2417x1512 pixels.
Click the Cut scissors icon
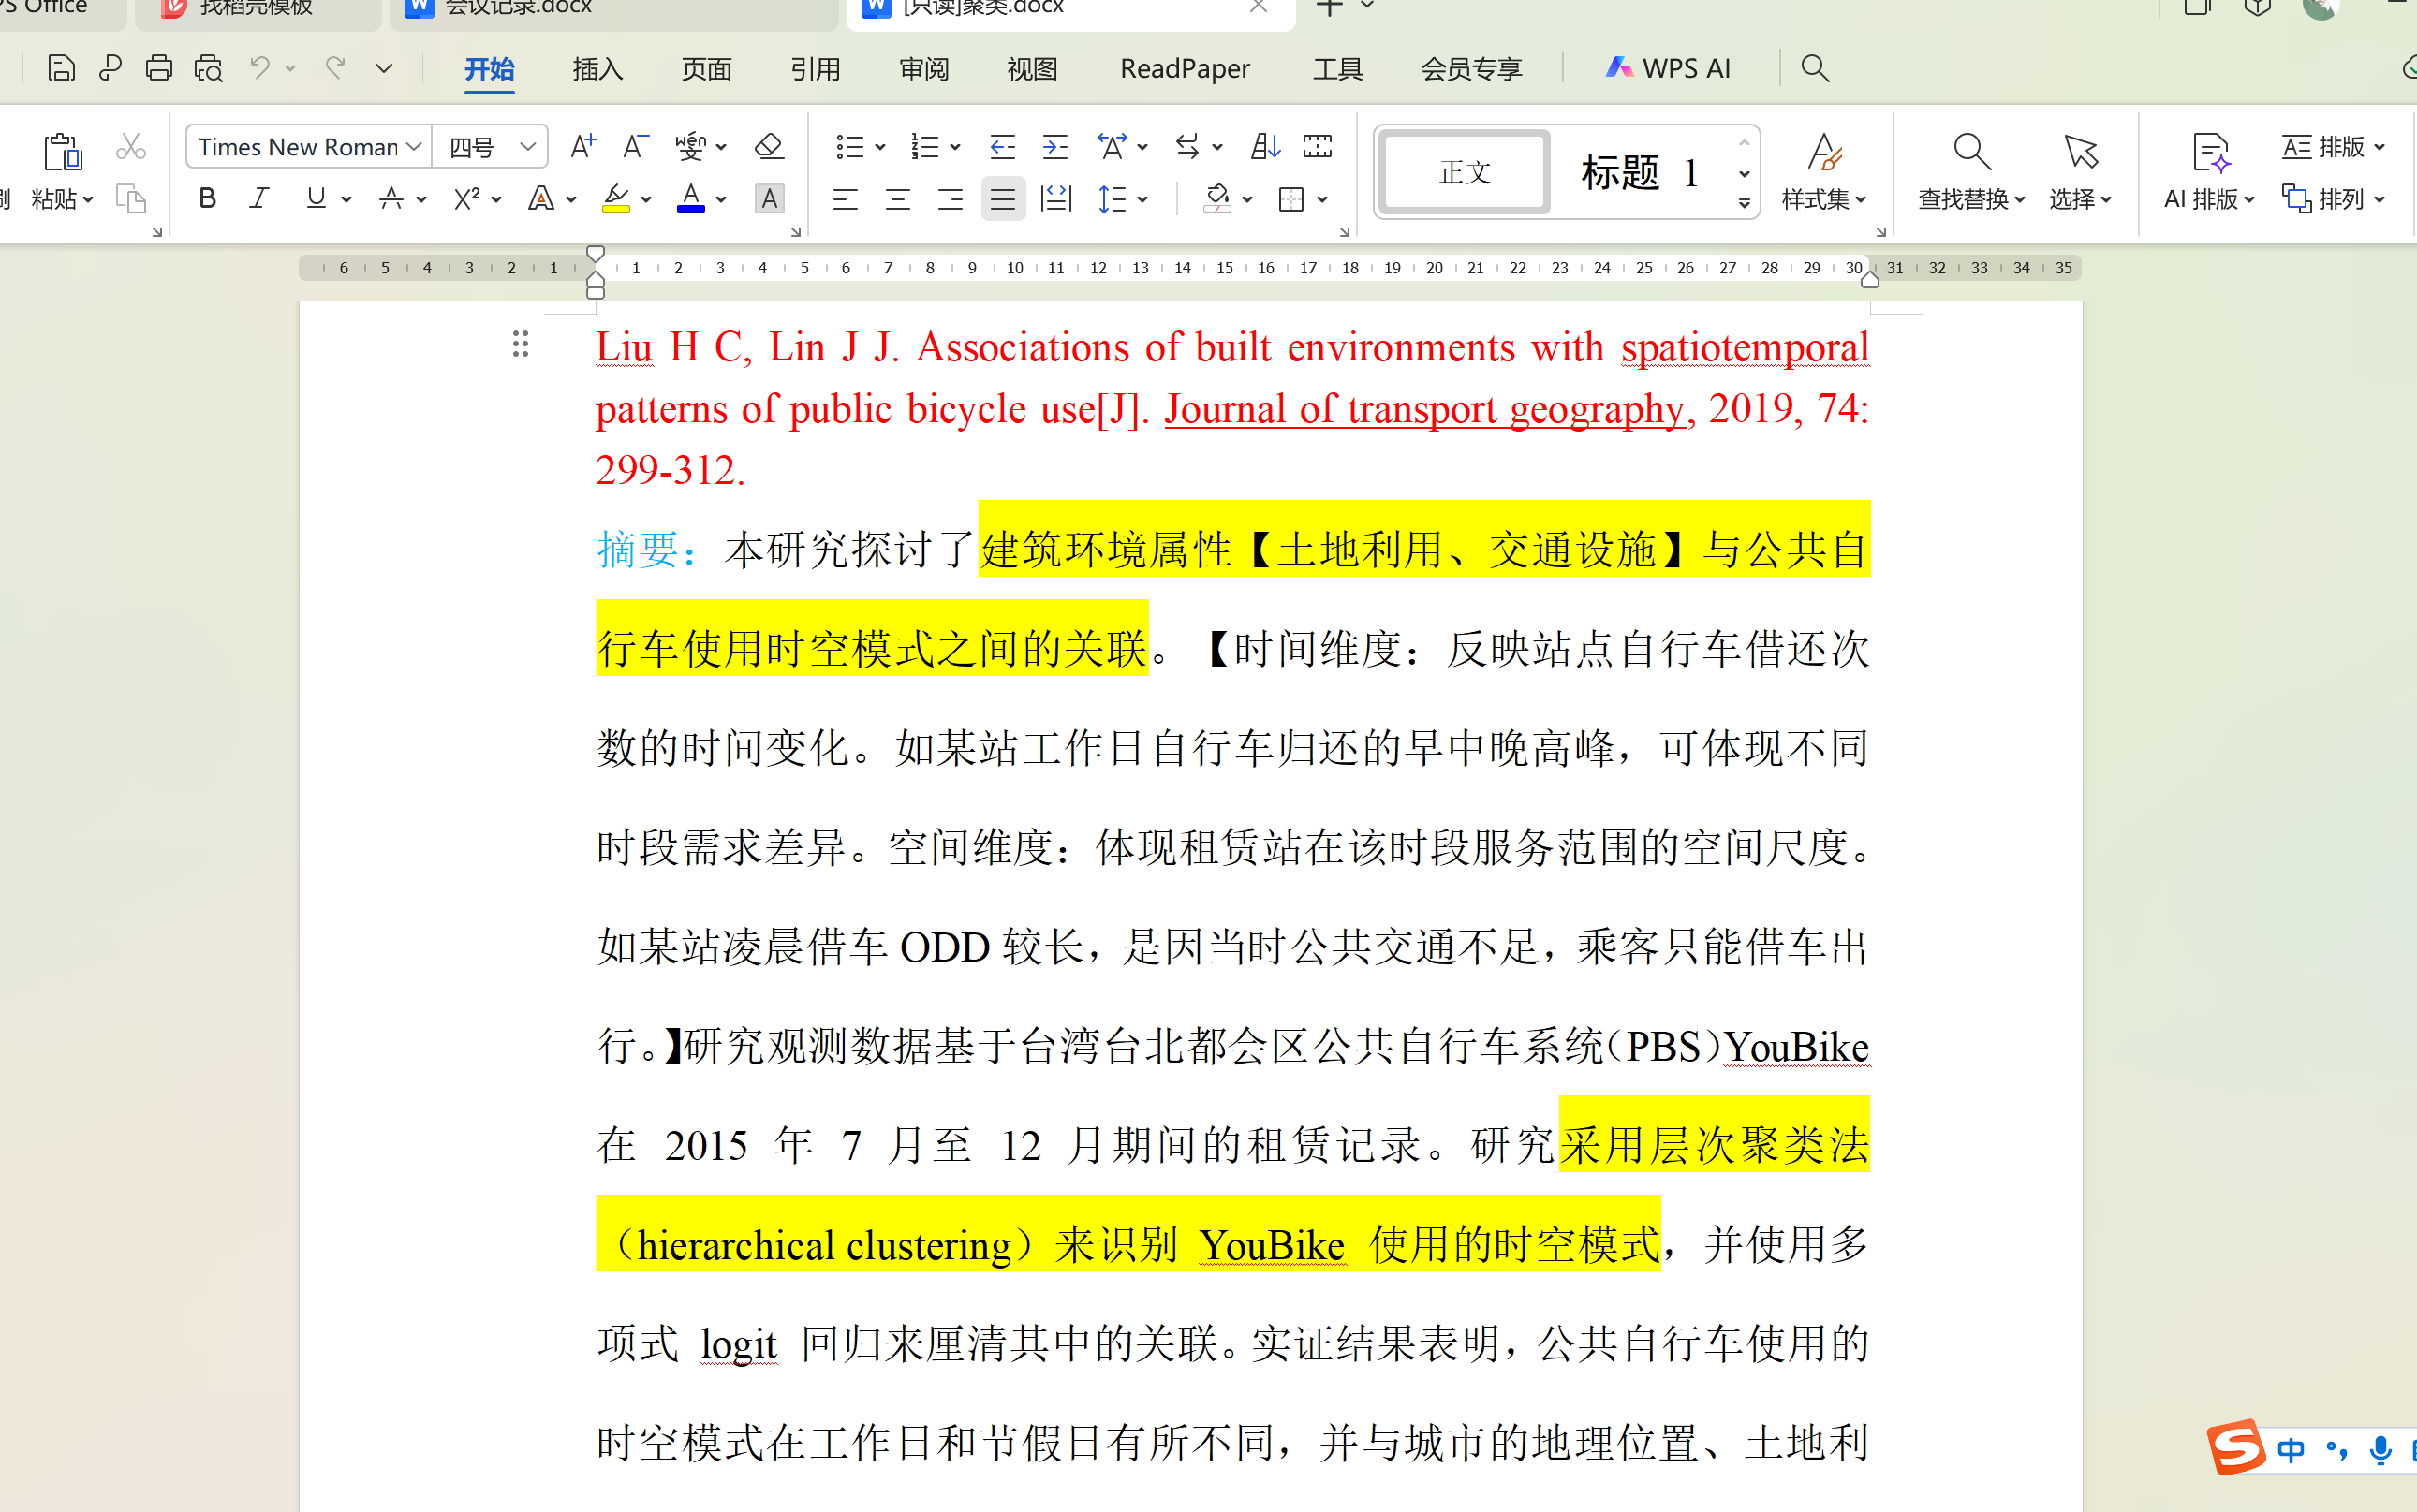(131, 147)
